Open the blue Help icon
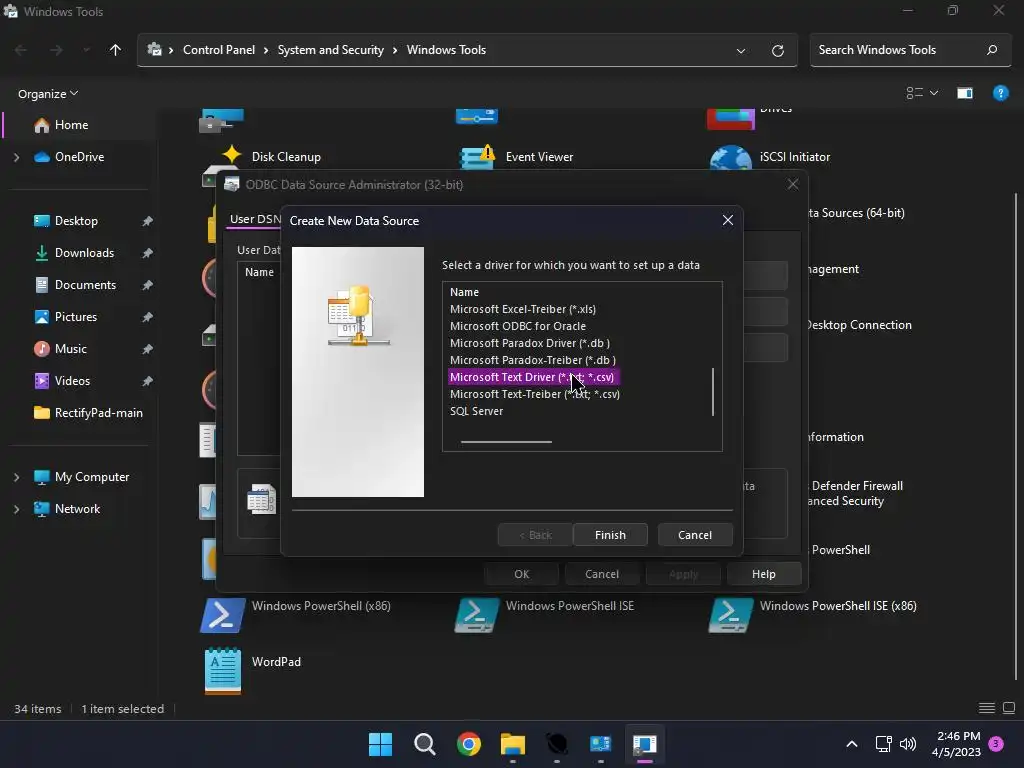Image resolution: width=1024 pixels, height=768 pixels. (x=1000, y=93)
